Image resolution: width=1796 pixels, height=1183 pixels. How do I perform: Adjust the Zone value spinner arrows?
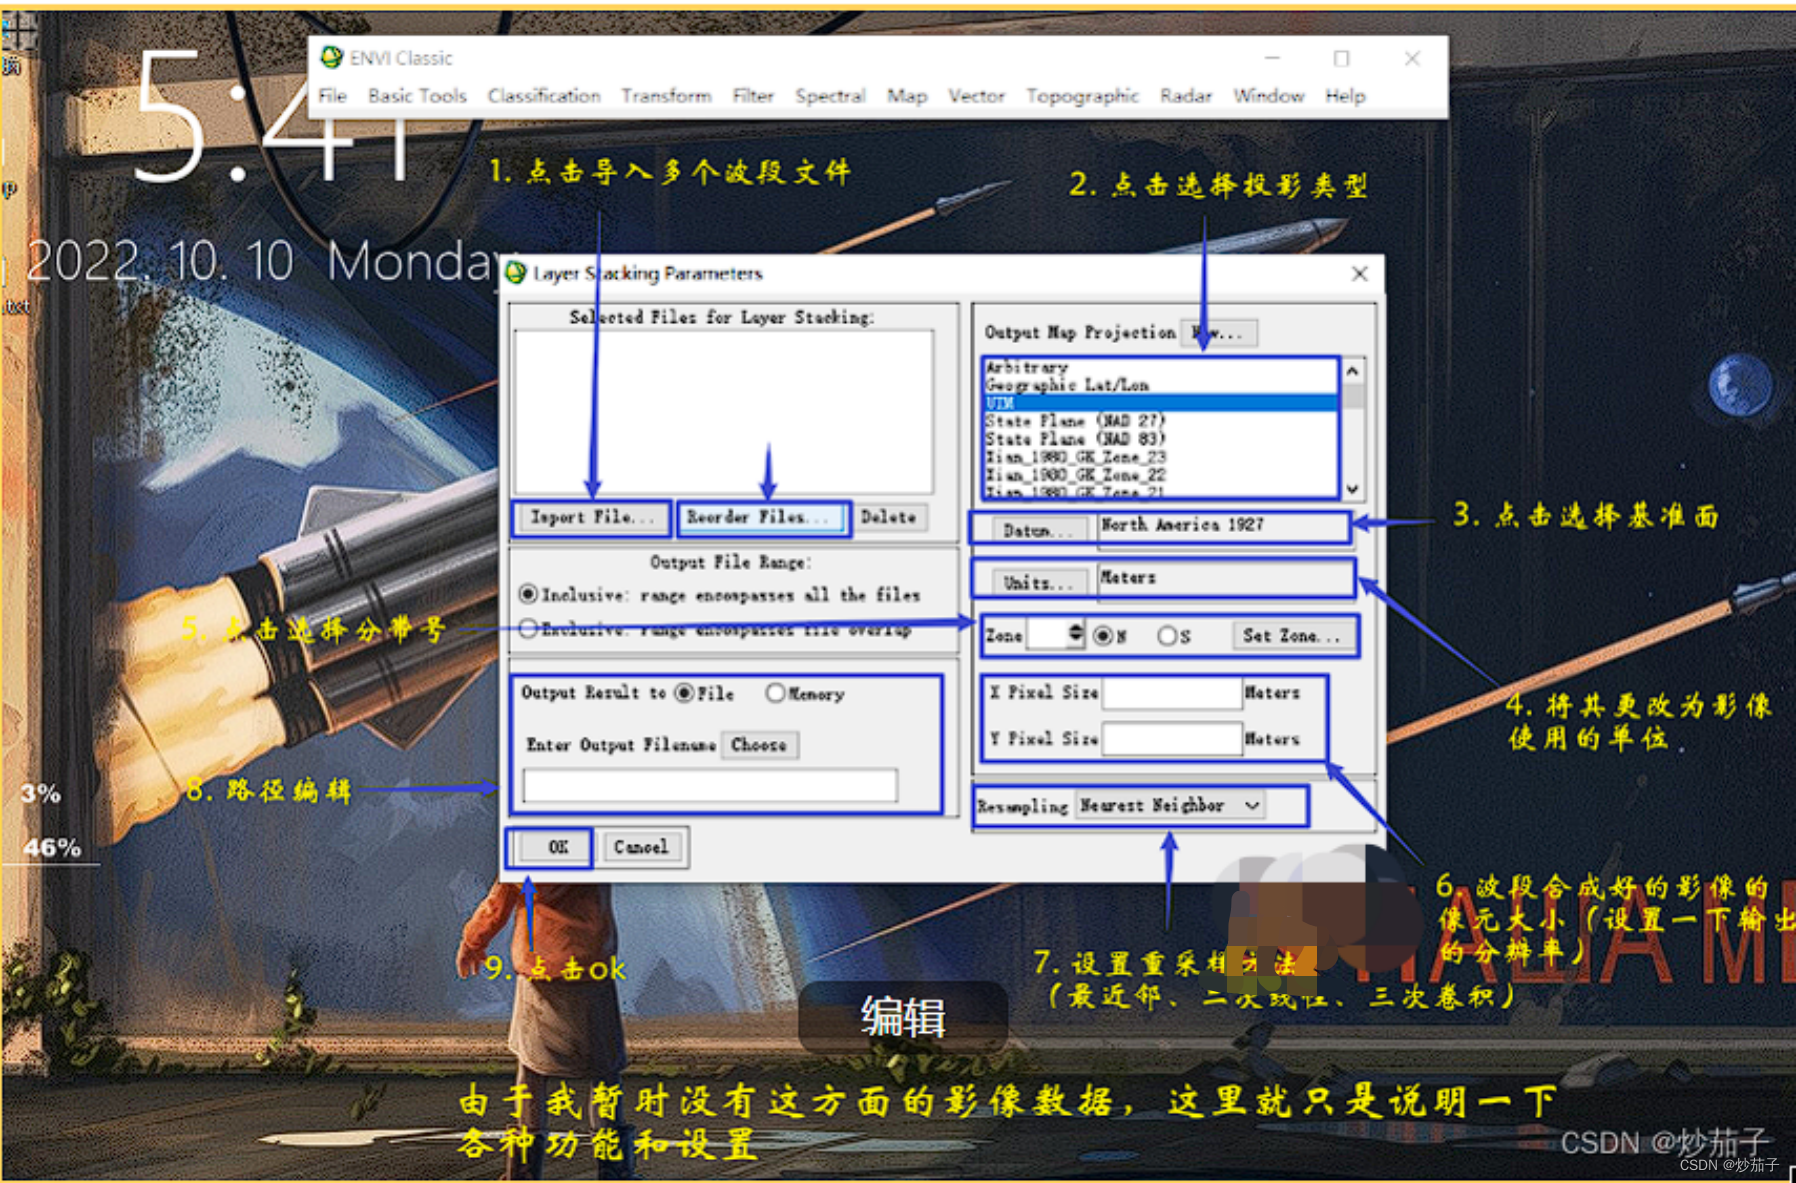(x=1076, y=634)
